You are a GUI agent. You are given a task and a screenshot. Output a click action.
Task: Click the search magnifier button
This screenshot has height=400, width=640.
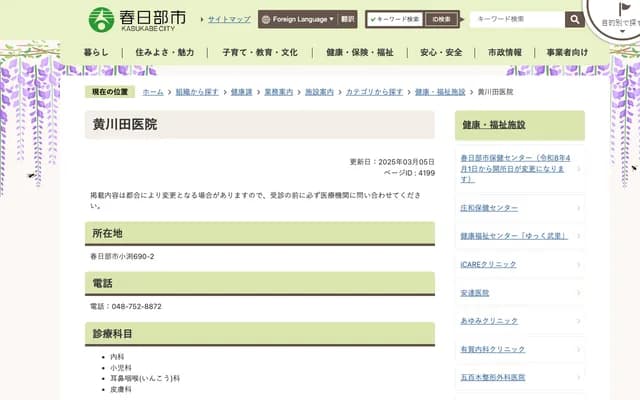(x=575, y=19)
